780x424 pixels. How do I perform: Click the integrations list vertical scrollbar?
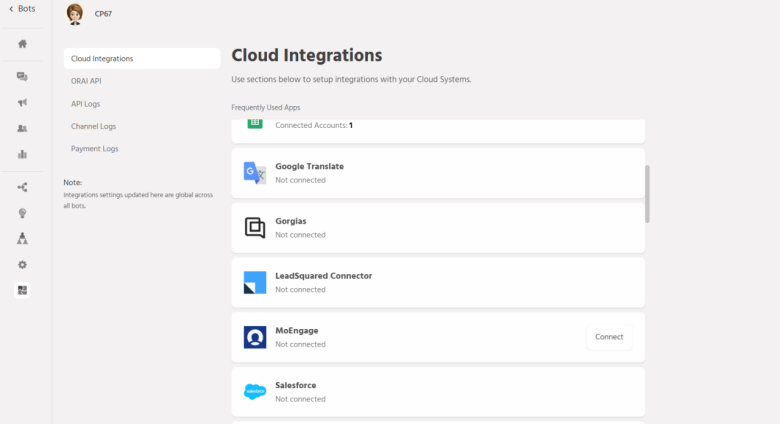(x=648, y=193)
